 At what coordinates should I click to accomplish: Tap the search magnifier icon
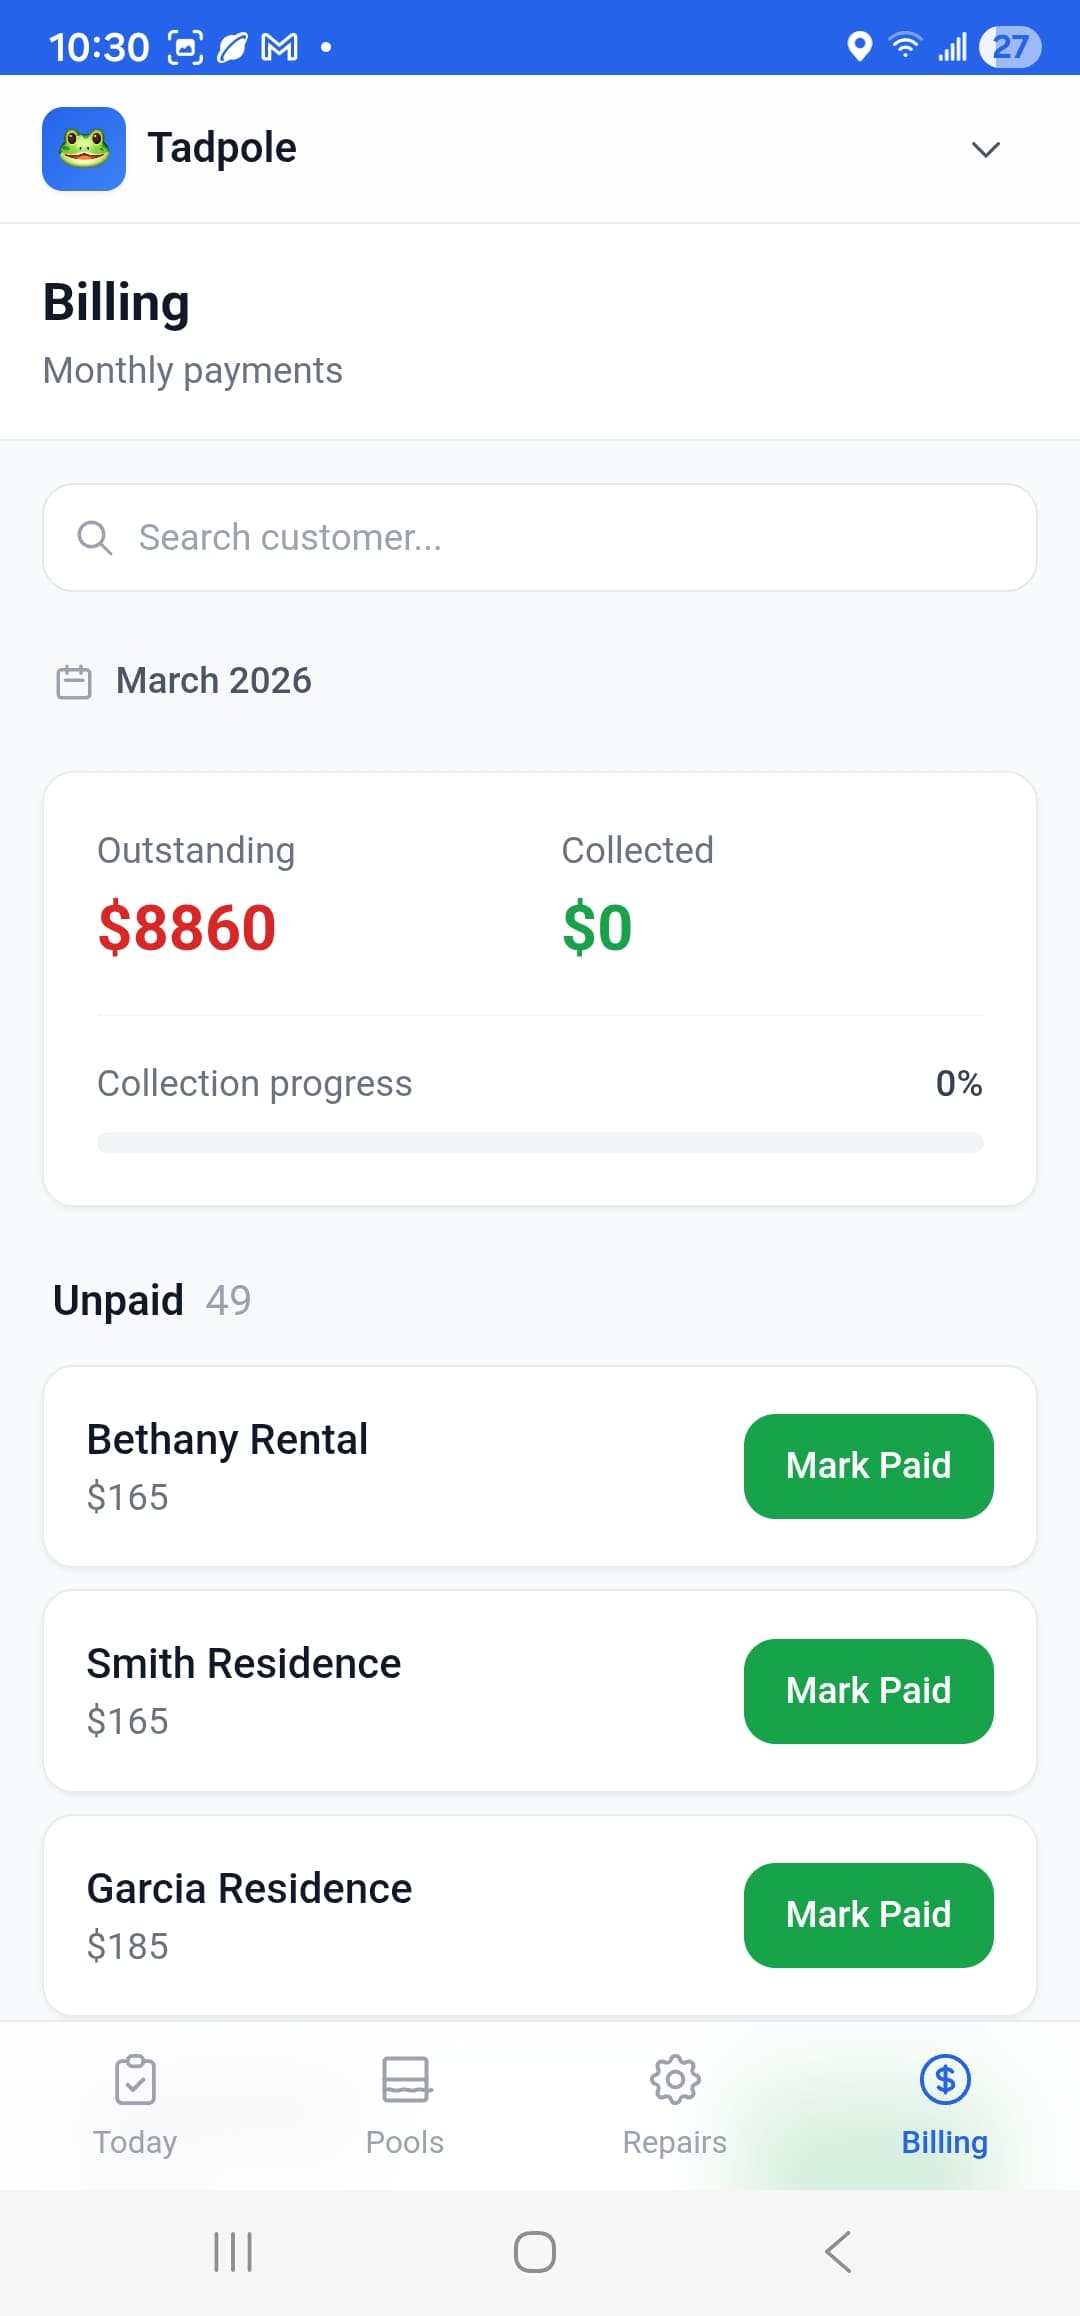pyautogui.click(x=95, y=538)
